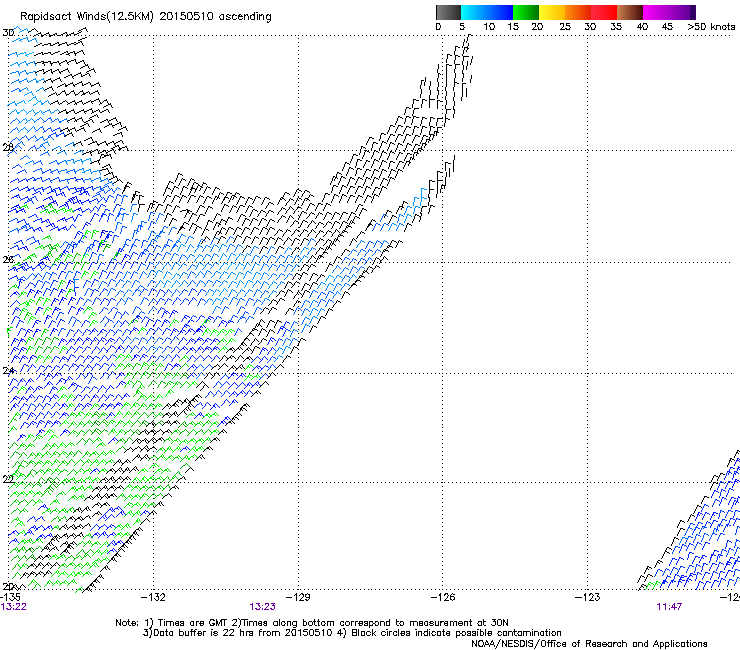
Task: Click the magenta 40-45 knots color segment
Action: 656,12
